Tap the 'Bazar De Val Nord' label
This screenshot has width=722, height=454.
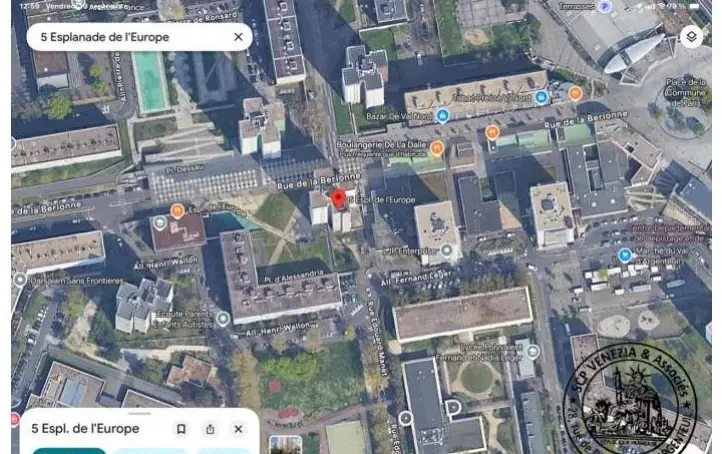pos(399,116)
